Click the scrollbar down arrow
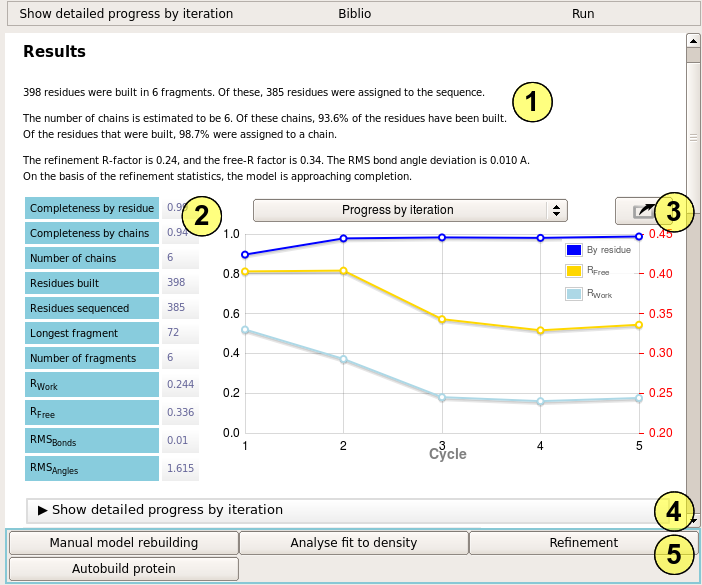 tap(692, 519)
